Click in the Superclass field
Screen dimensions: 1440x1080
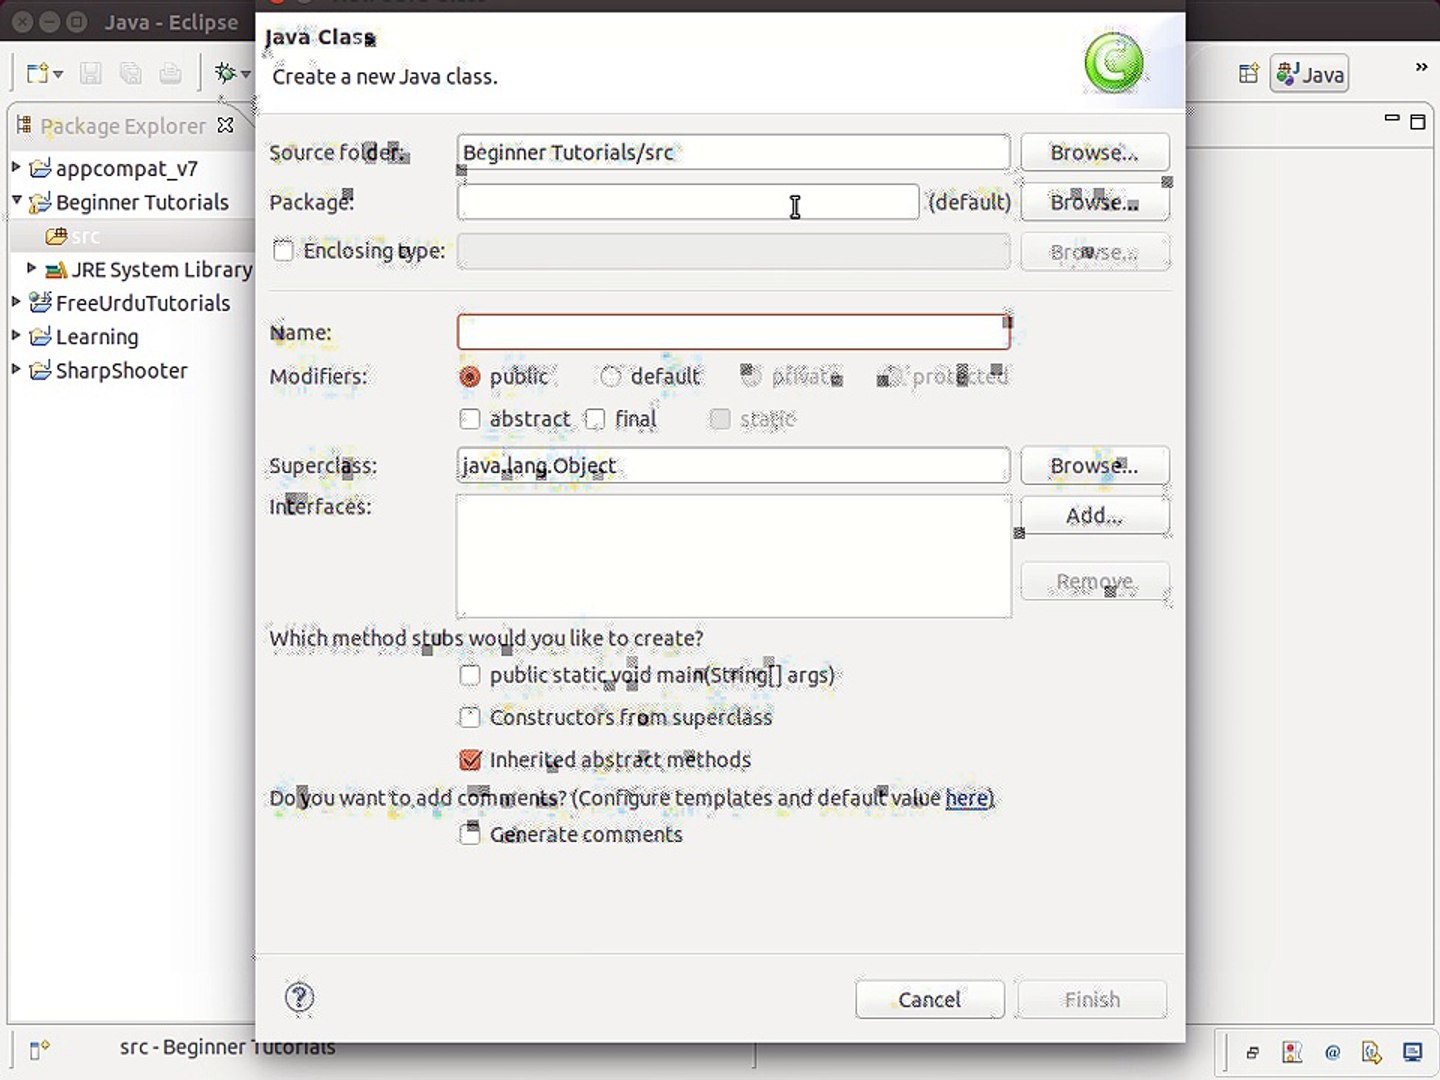(x=733, y=465)
